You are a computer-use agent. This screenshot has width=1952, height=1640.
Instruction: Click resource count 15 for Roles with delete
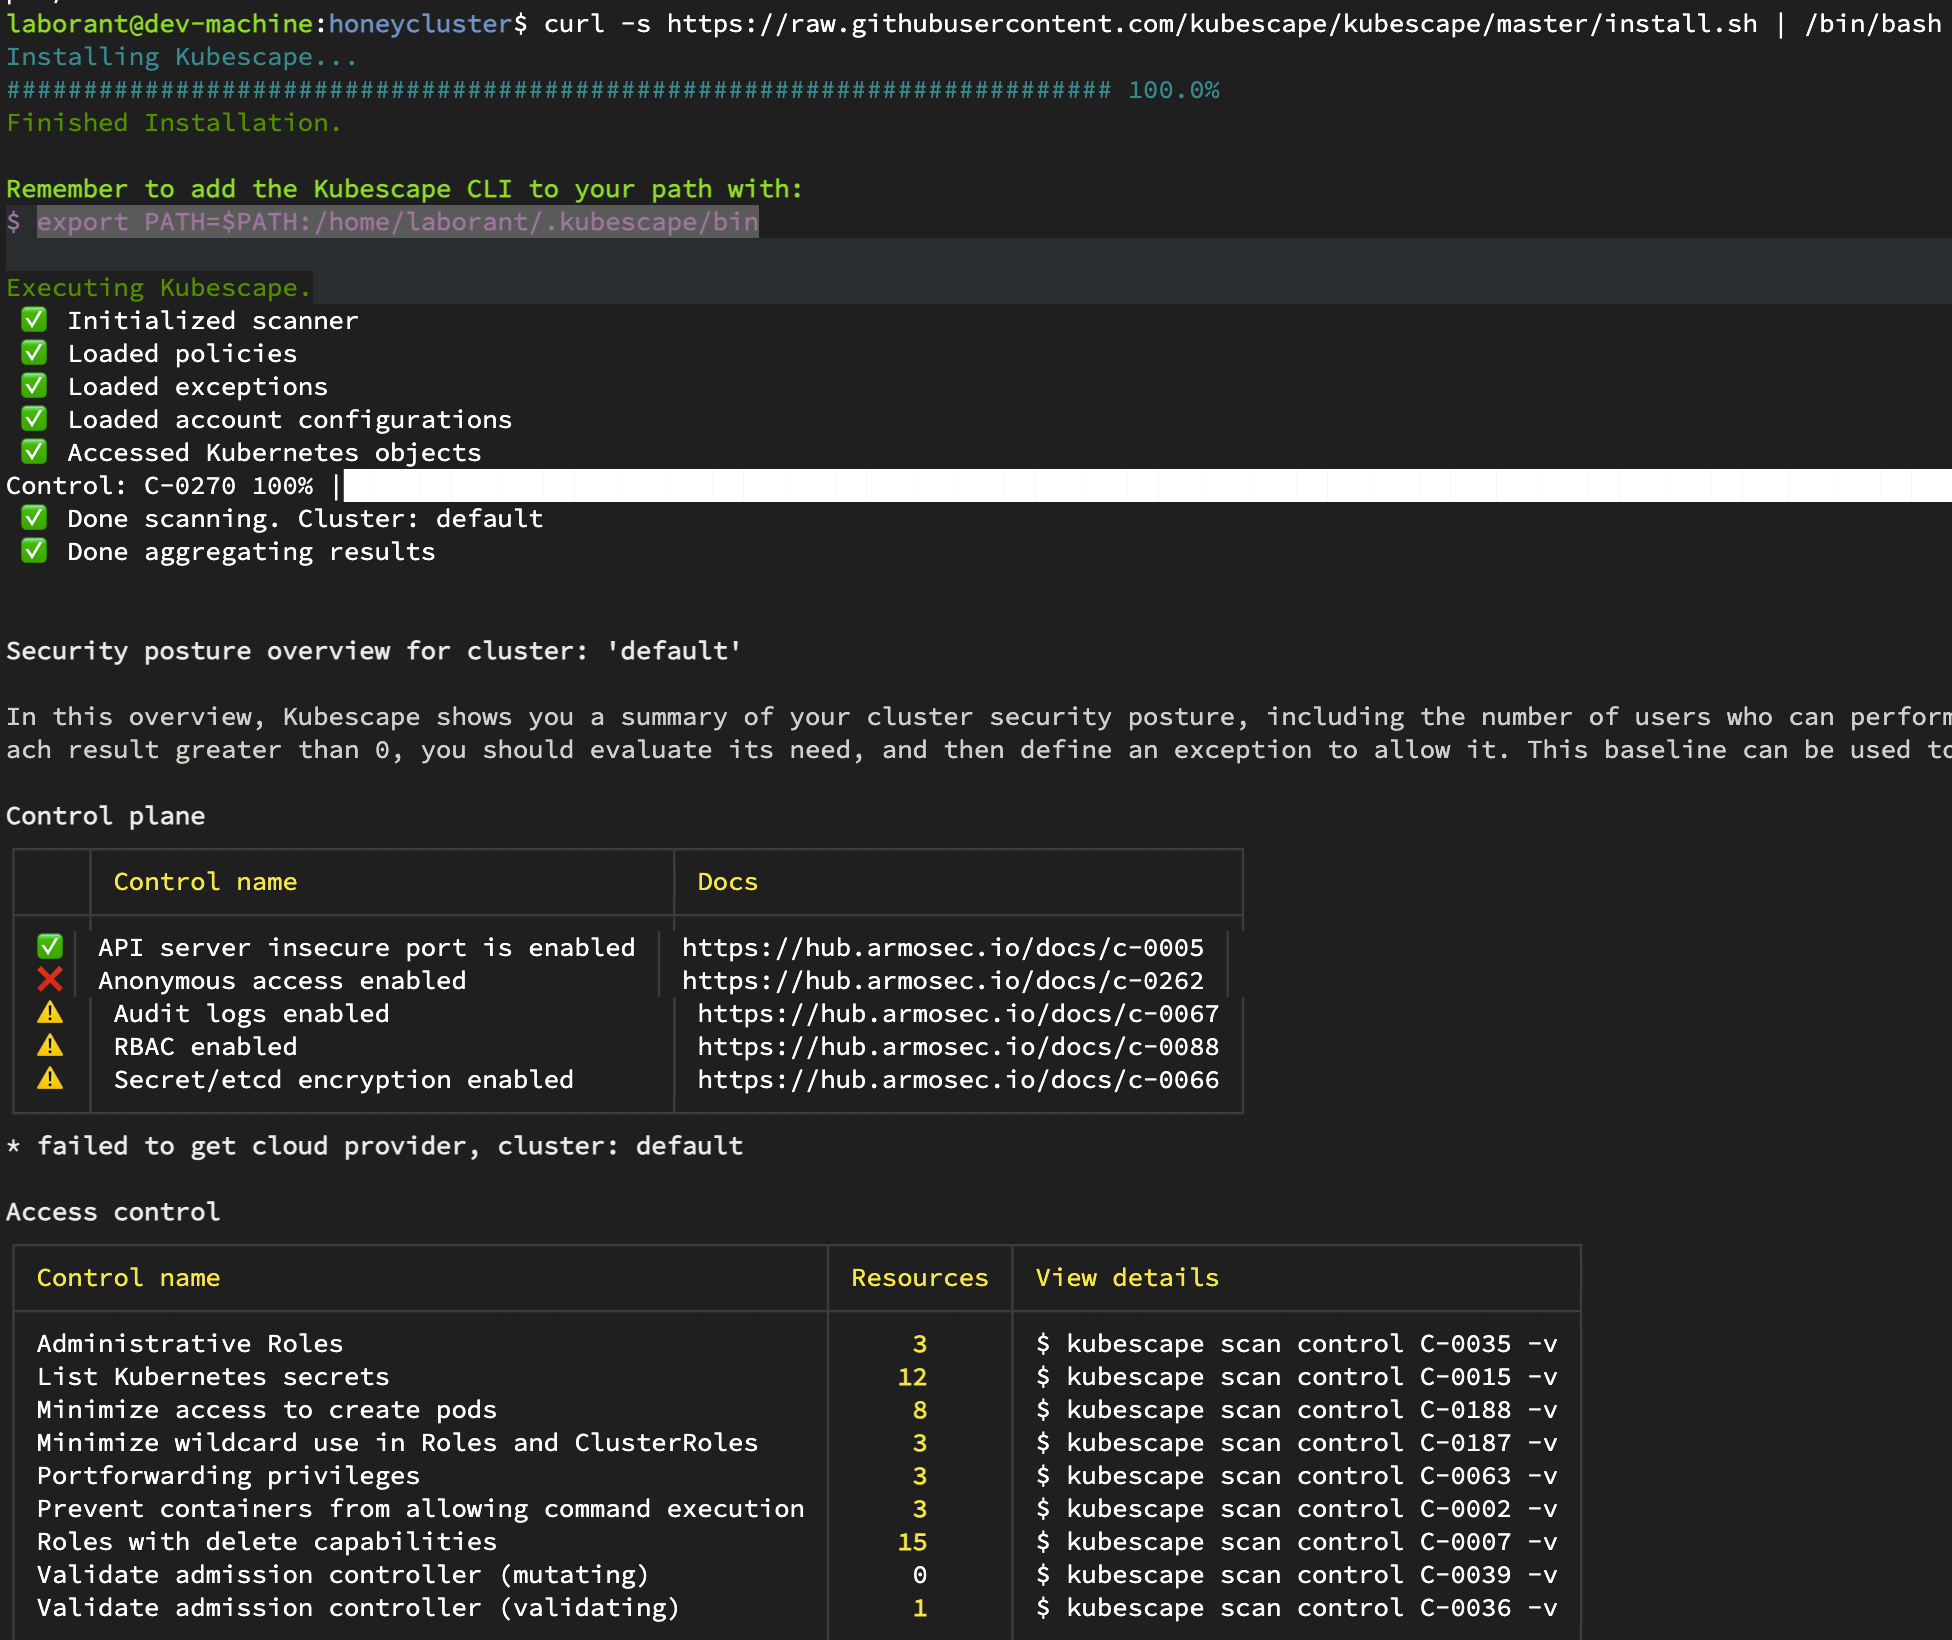(x=912, y=1541)
